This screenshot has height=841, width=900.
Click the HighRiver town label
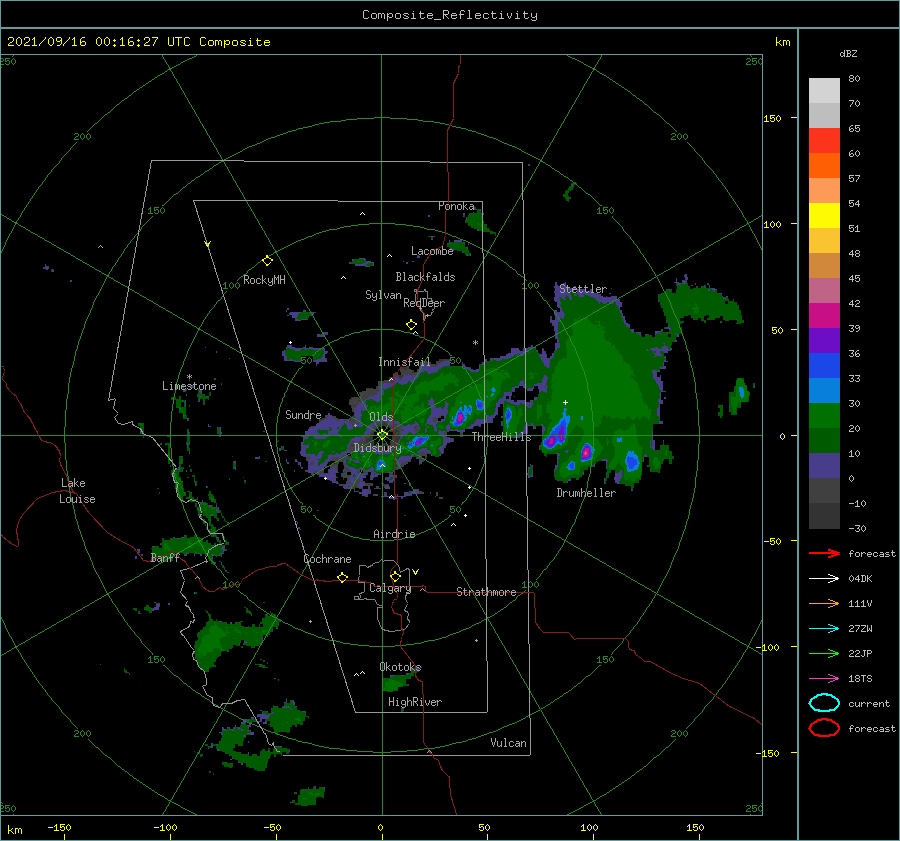[415, 702]
